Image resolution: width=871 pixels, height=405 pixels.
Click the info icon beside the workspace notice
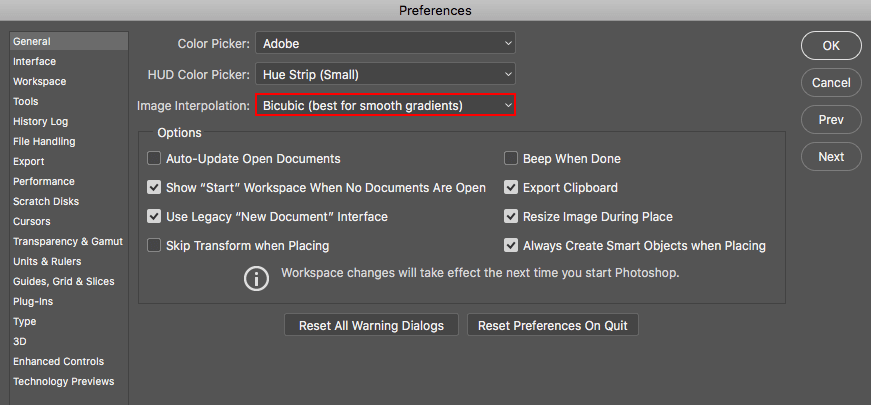click(256, 278)
